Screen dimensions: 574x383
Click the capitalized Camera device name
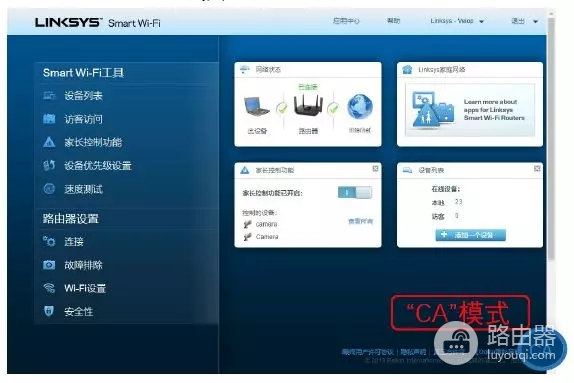pyautogui.click(x=267, y=237)
